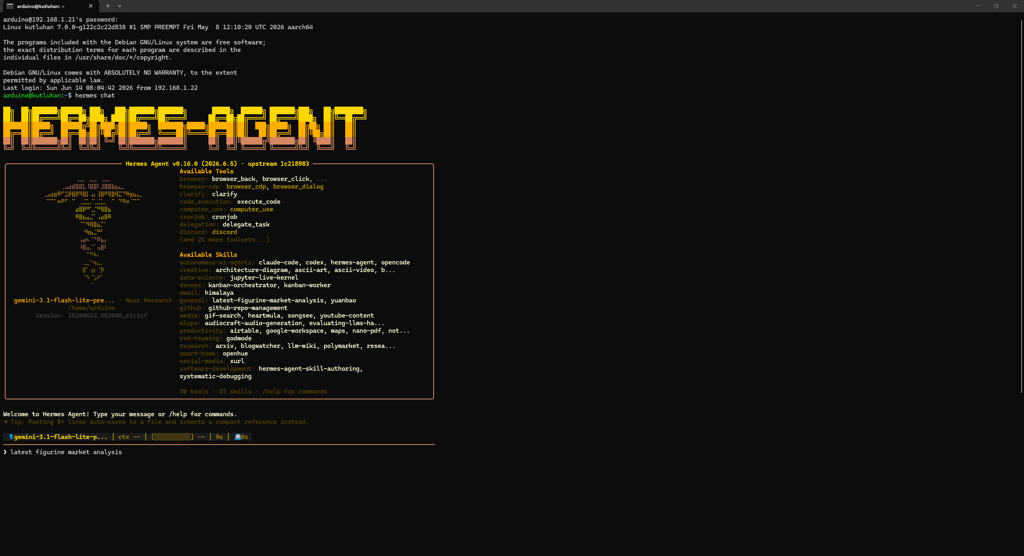1024x556 pixels.
Task: Click the 'godmode' red-teaming skill
Action: [x=239, y=338]
